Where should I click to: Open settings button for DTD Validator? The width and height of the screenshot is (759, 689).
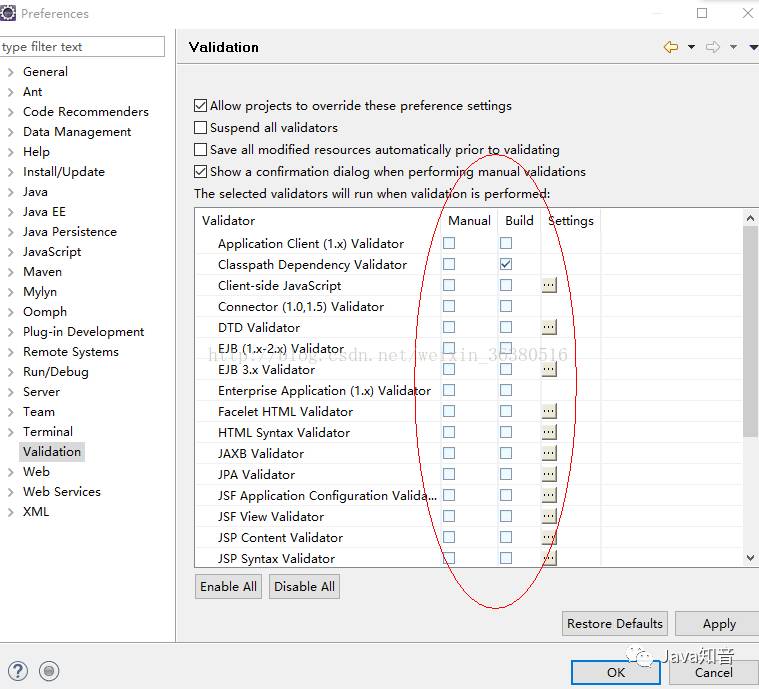[548, 328]
